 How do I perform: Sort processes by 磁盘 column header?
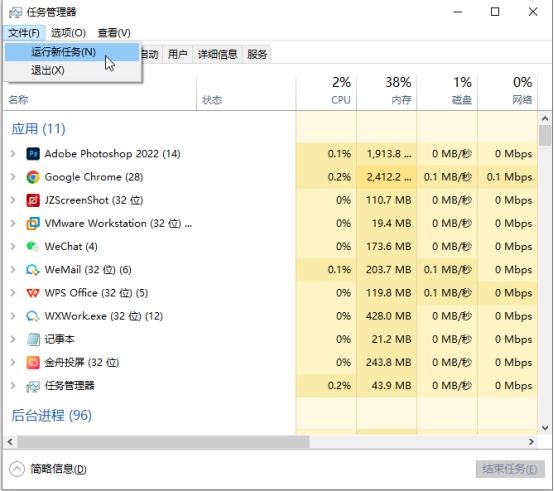(x=447, y=92)
